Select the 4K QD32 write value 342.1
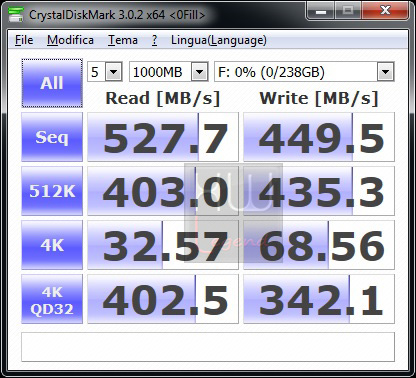 (319, 299)
